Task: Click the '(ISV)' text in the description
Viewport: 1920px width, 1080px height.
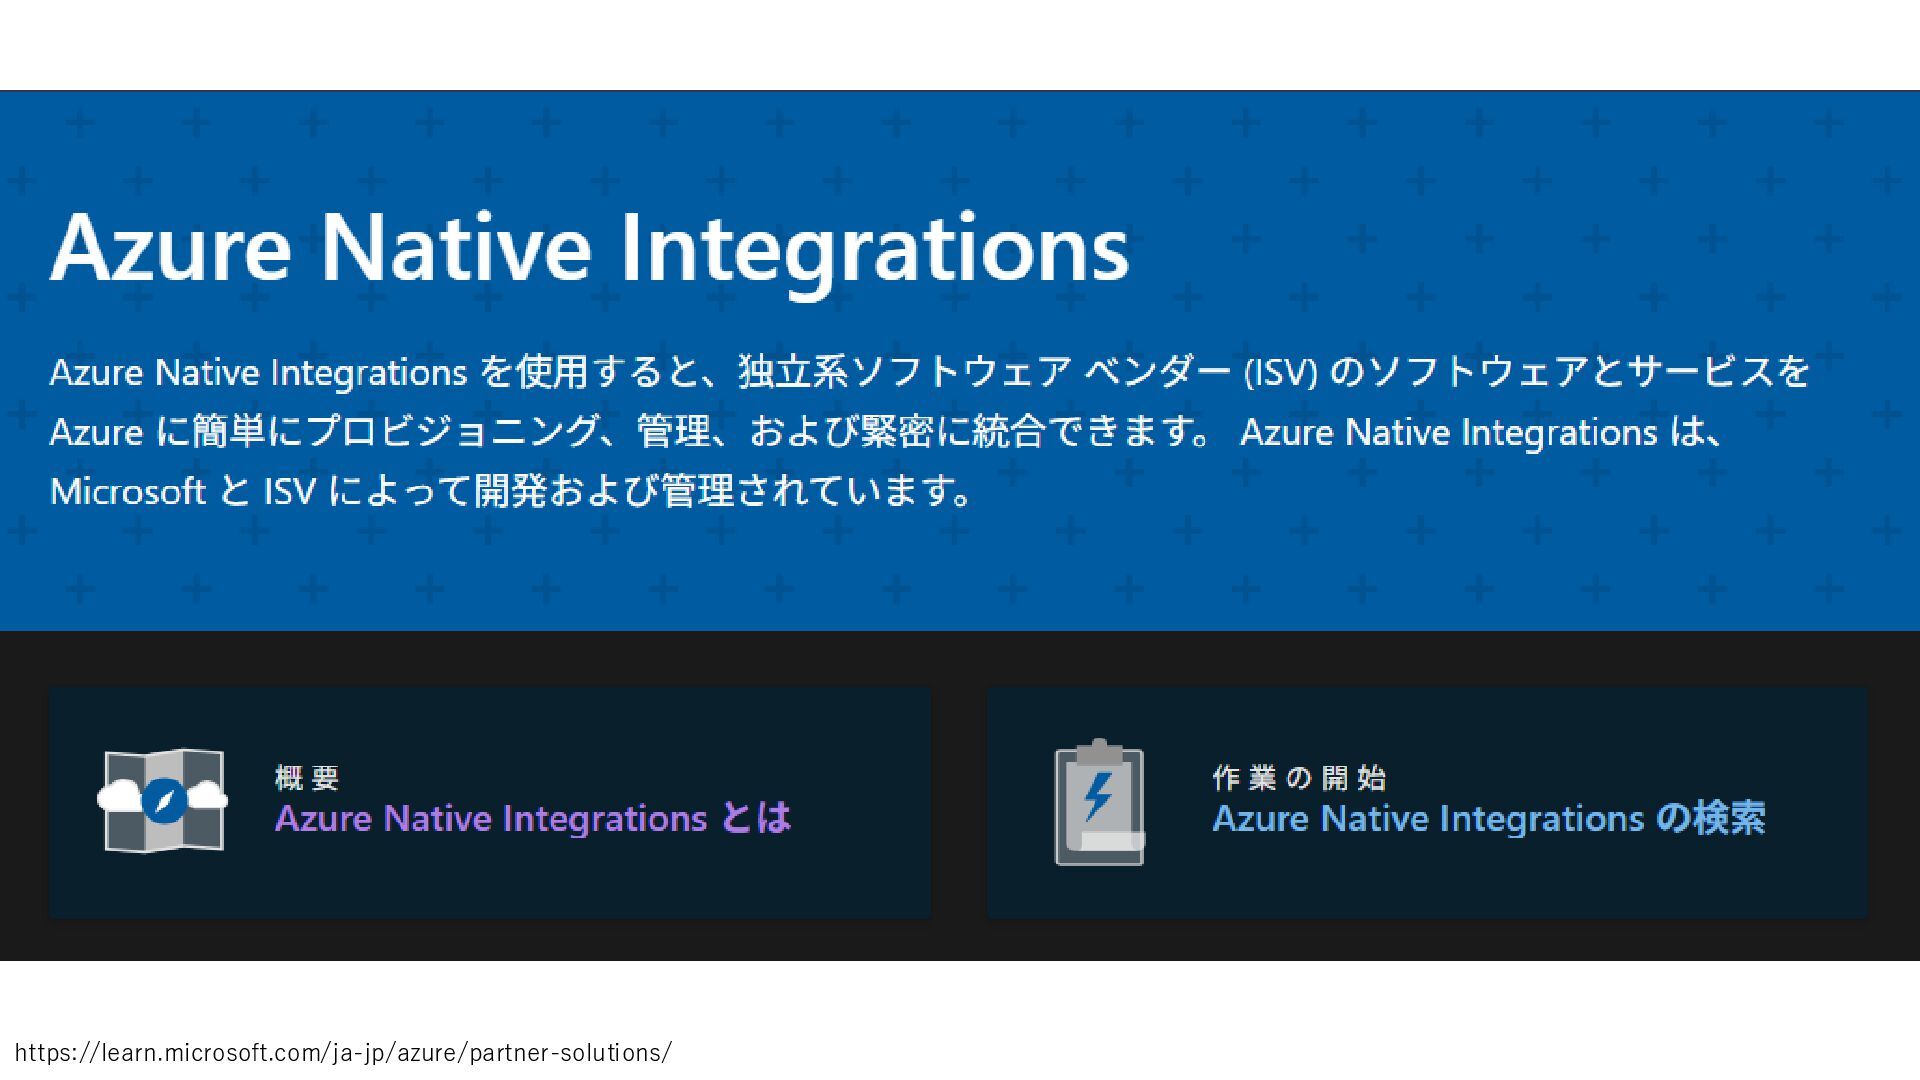Action: [1281, 372]
